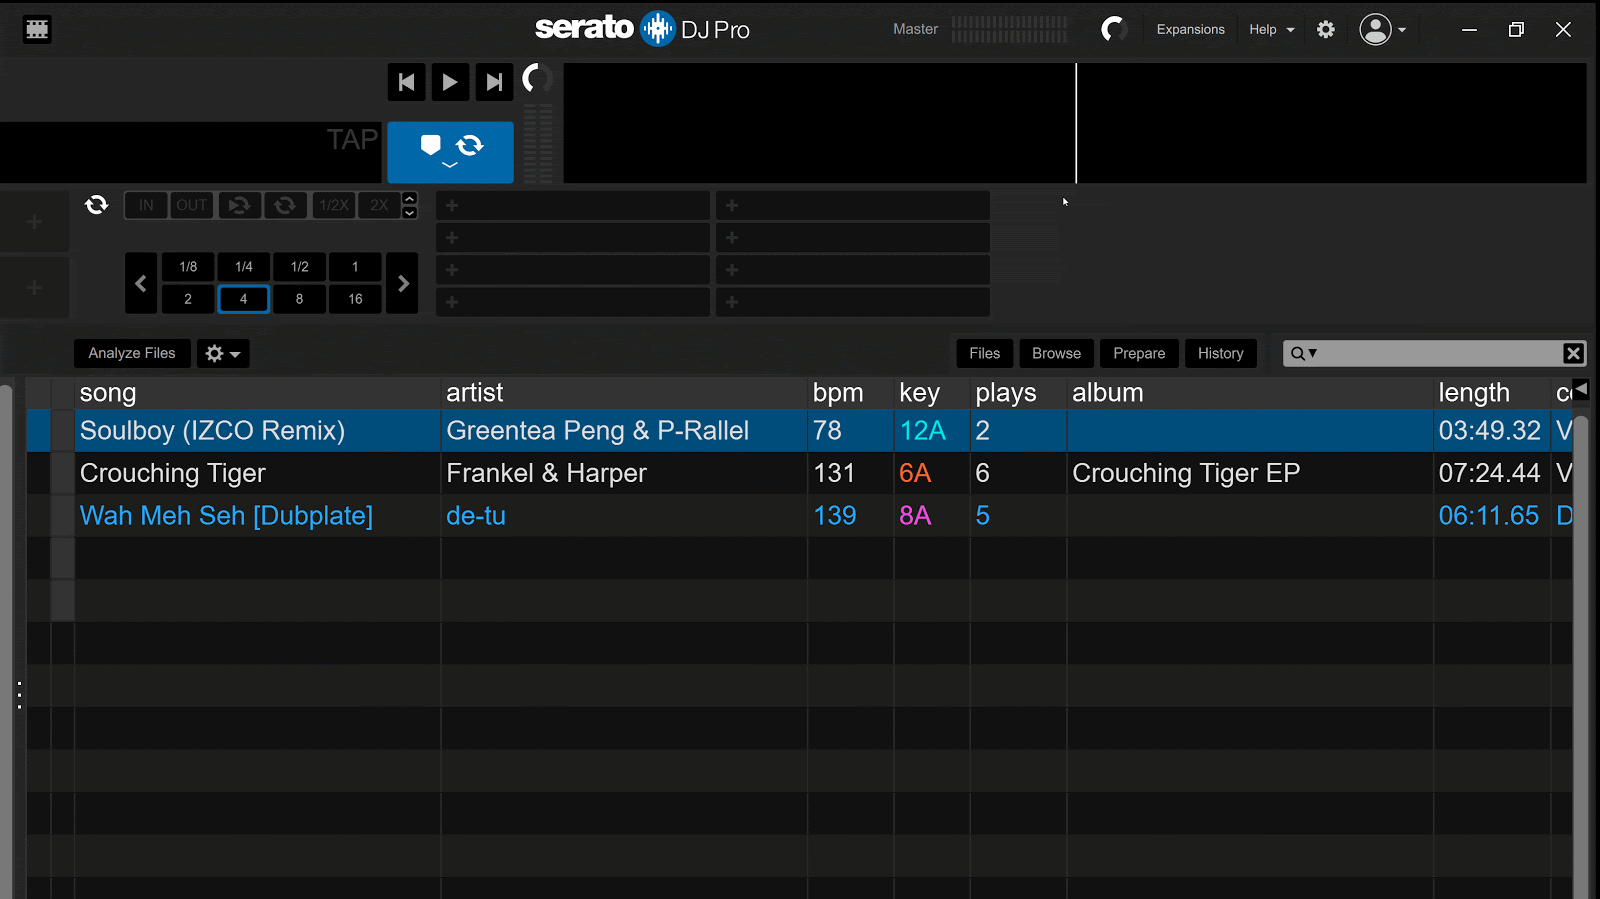Toggle auto loop icon left of IN
The image size is (1600, 899).
point(97,205)
